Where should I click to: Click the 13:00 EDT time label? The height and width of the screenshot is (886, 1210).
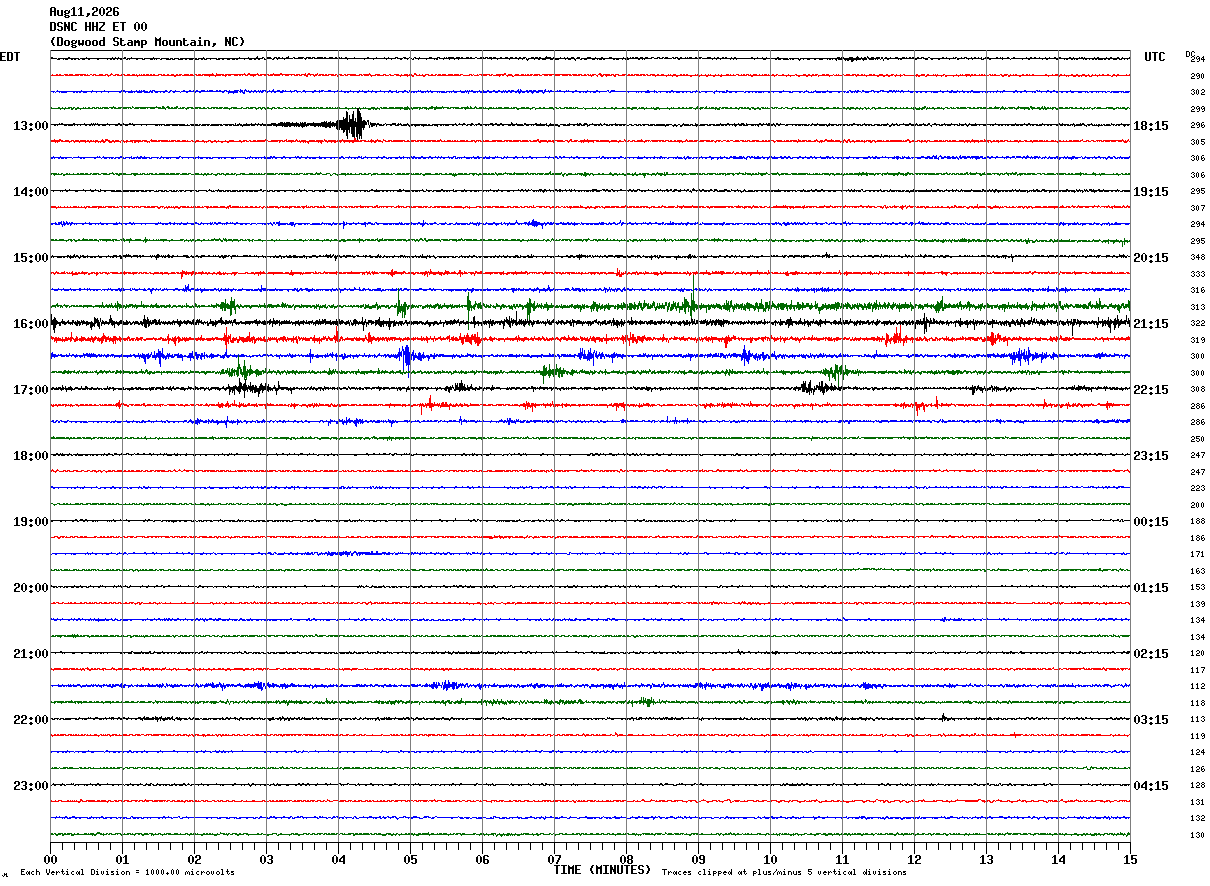coord(31,126)
